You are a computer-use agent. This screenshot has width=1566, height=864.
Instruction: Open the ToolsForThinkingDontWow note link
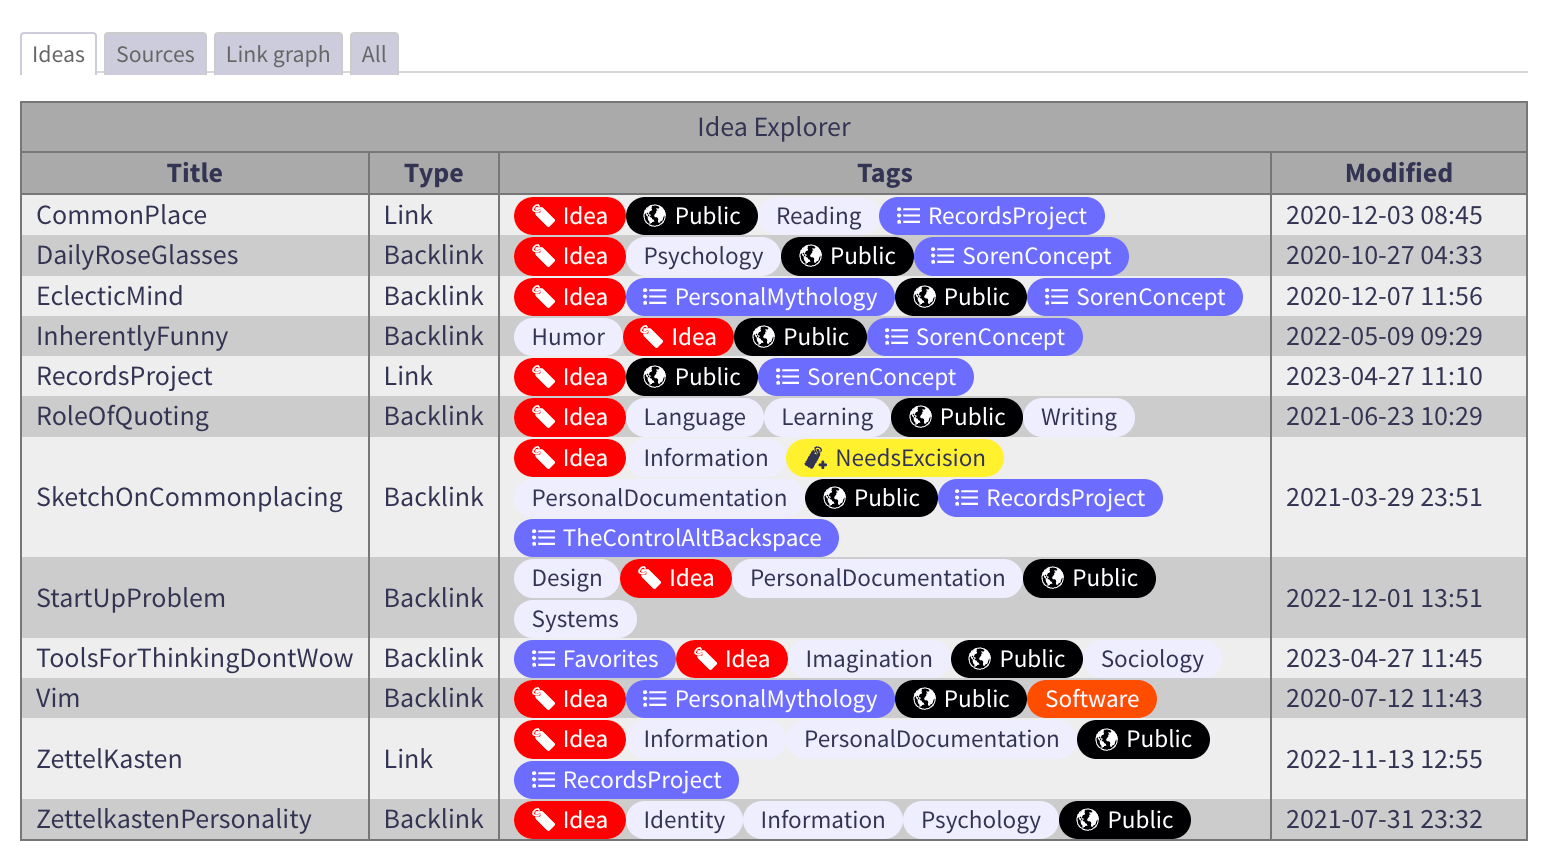click(195, 658)
